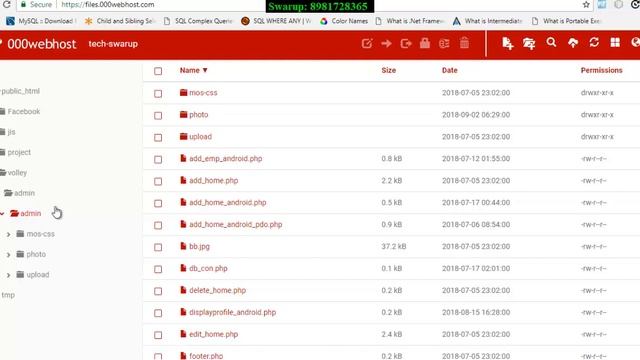
Task: Click the 37.2 kB size of bb.jpg
Action: (393, 246)
